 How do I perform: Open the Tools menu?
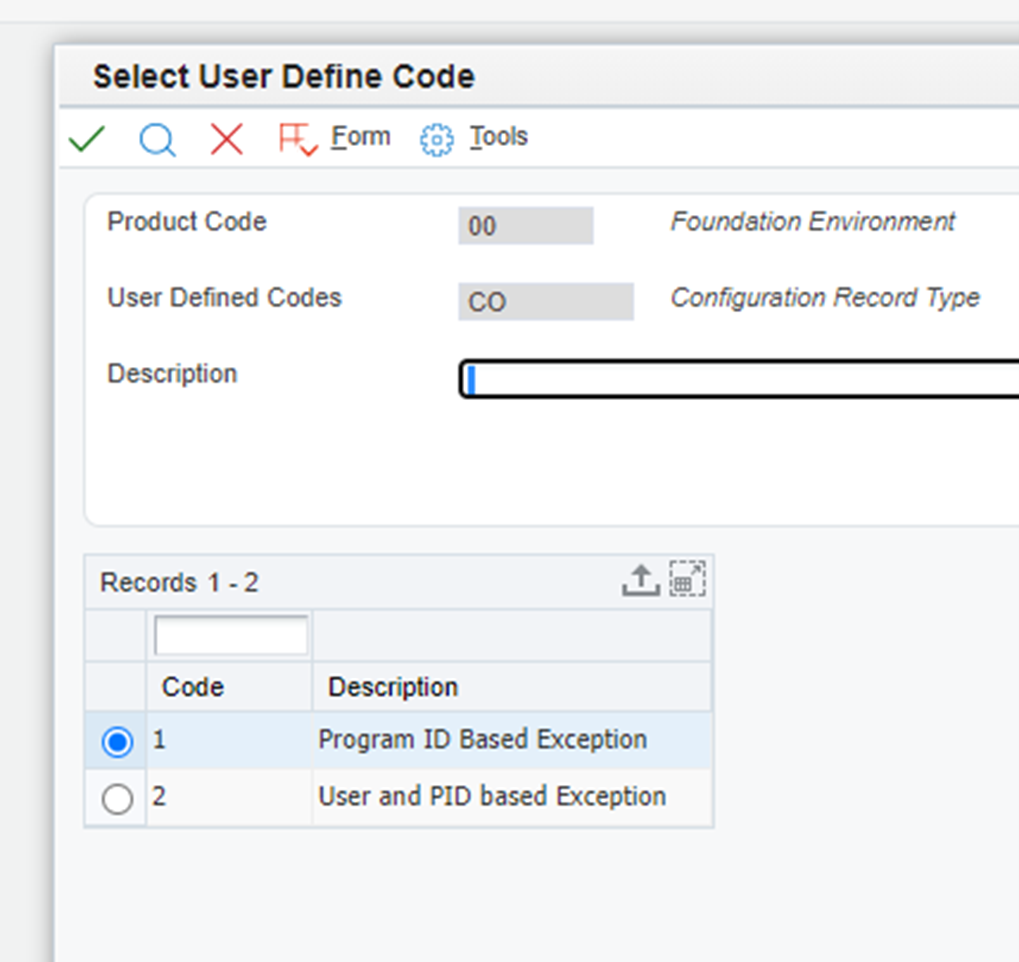click(x=498, y=136)
